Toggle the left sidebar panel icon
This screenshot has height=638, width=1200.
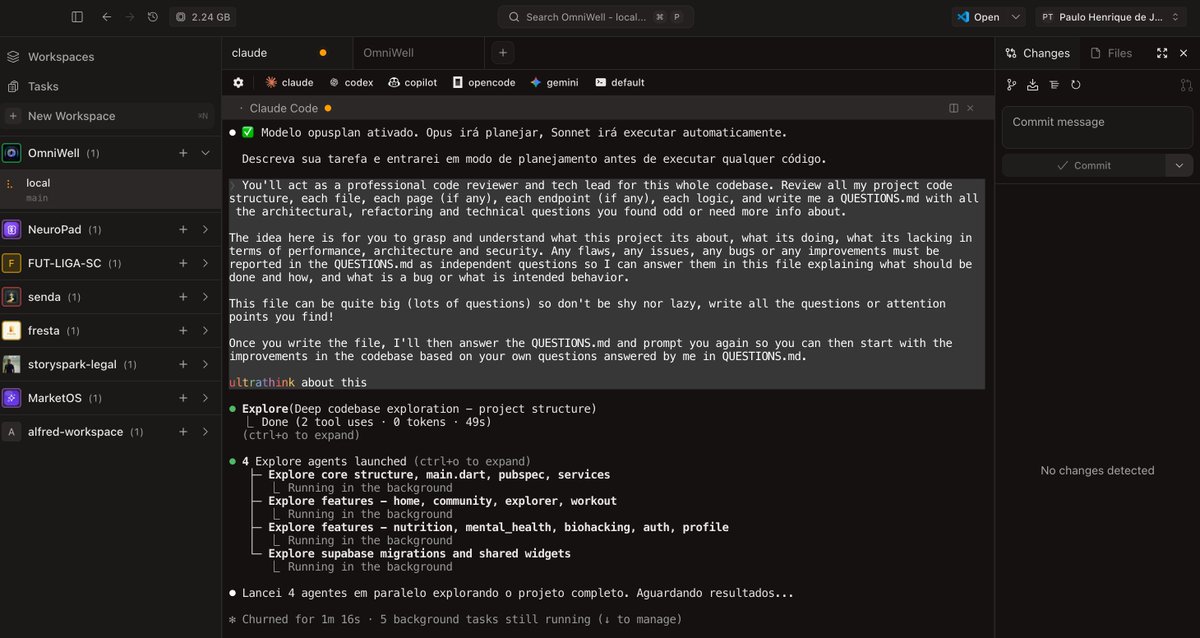pos(78,17)
